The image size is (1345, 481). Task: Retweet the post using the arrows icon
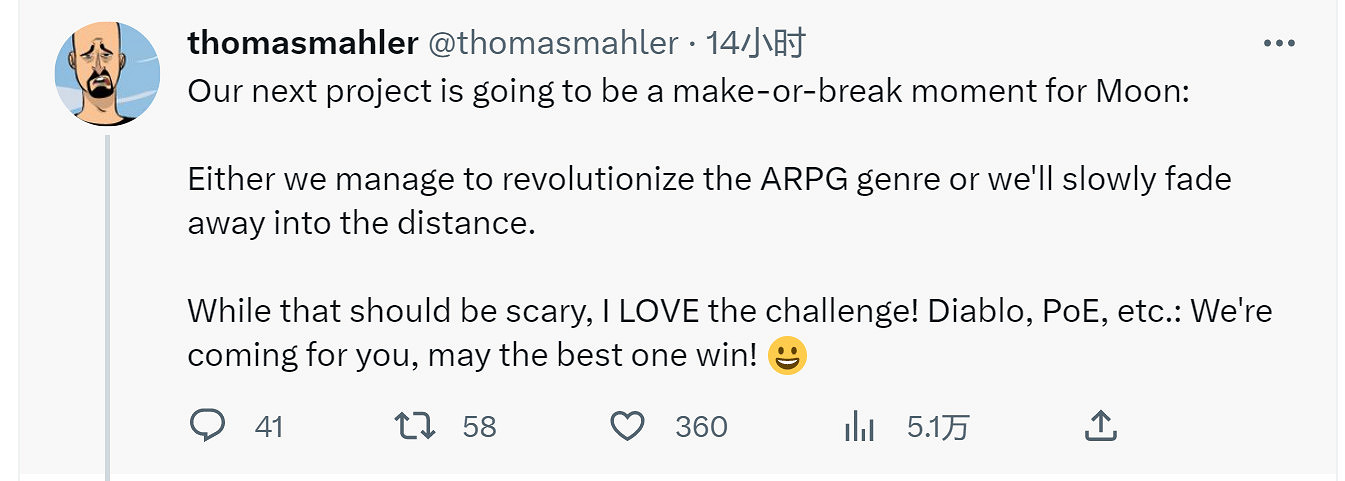coord(415,427)
